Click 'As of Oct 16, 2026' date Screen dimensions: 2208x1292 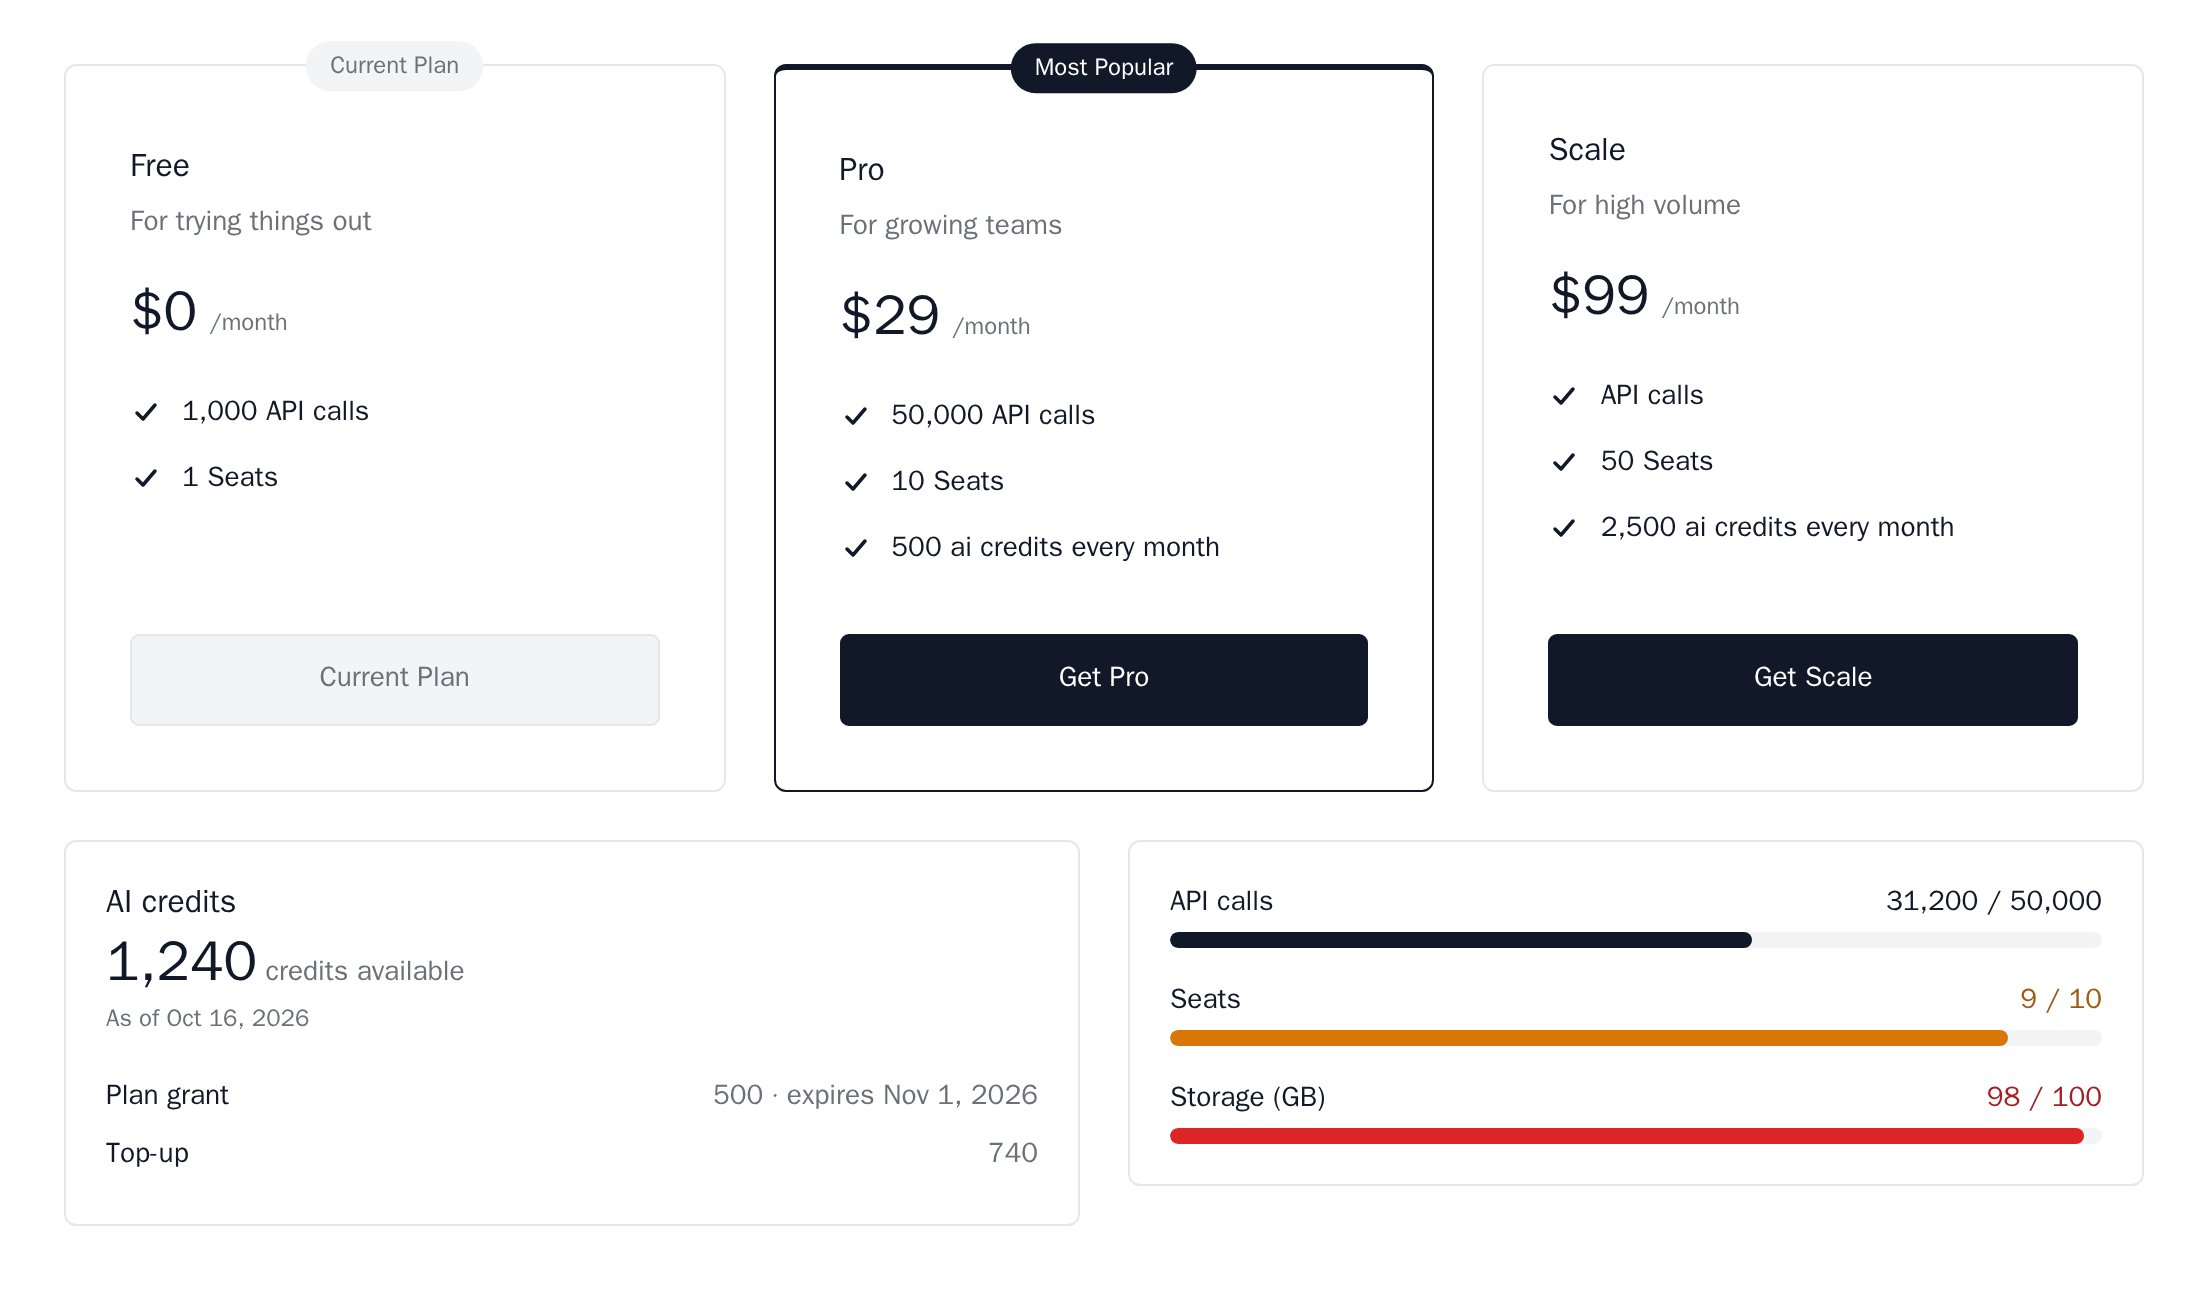click(208, 1018)
